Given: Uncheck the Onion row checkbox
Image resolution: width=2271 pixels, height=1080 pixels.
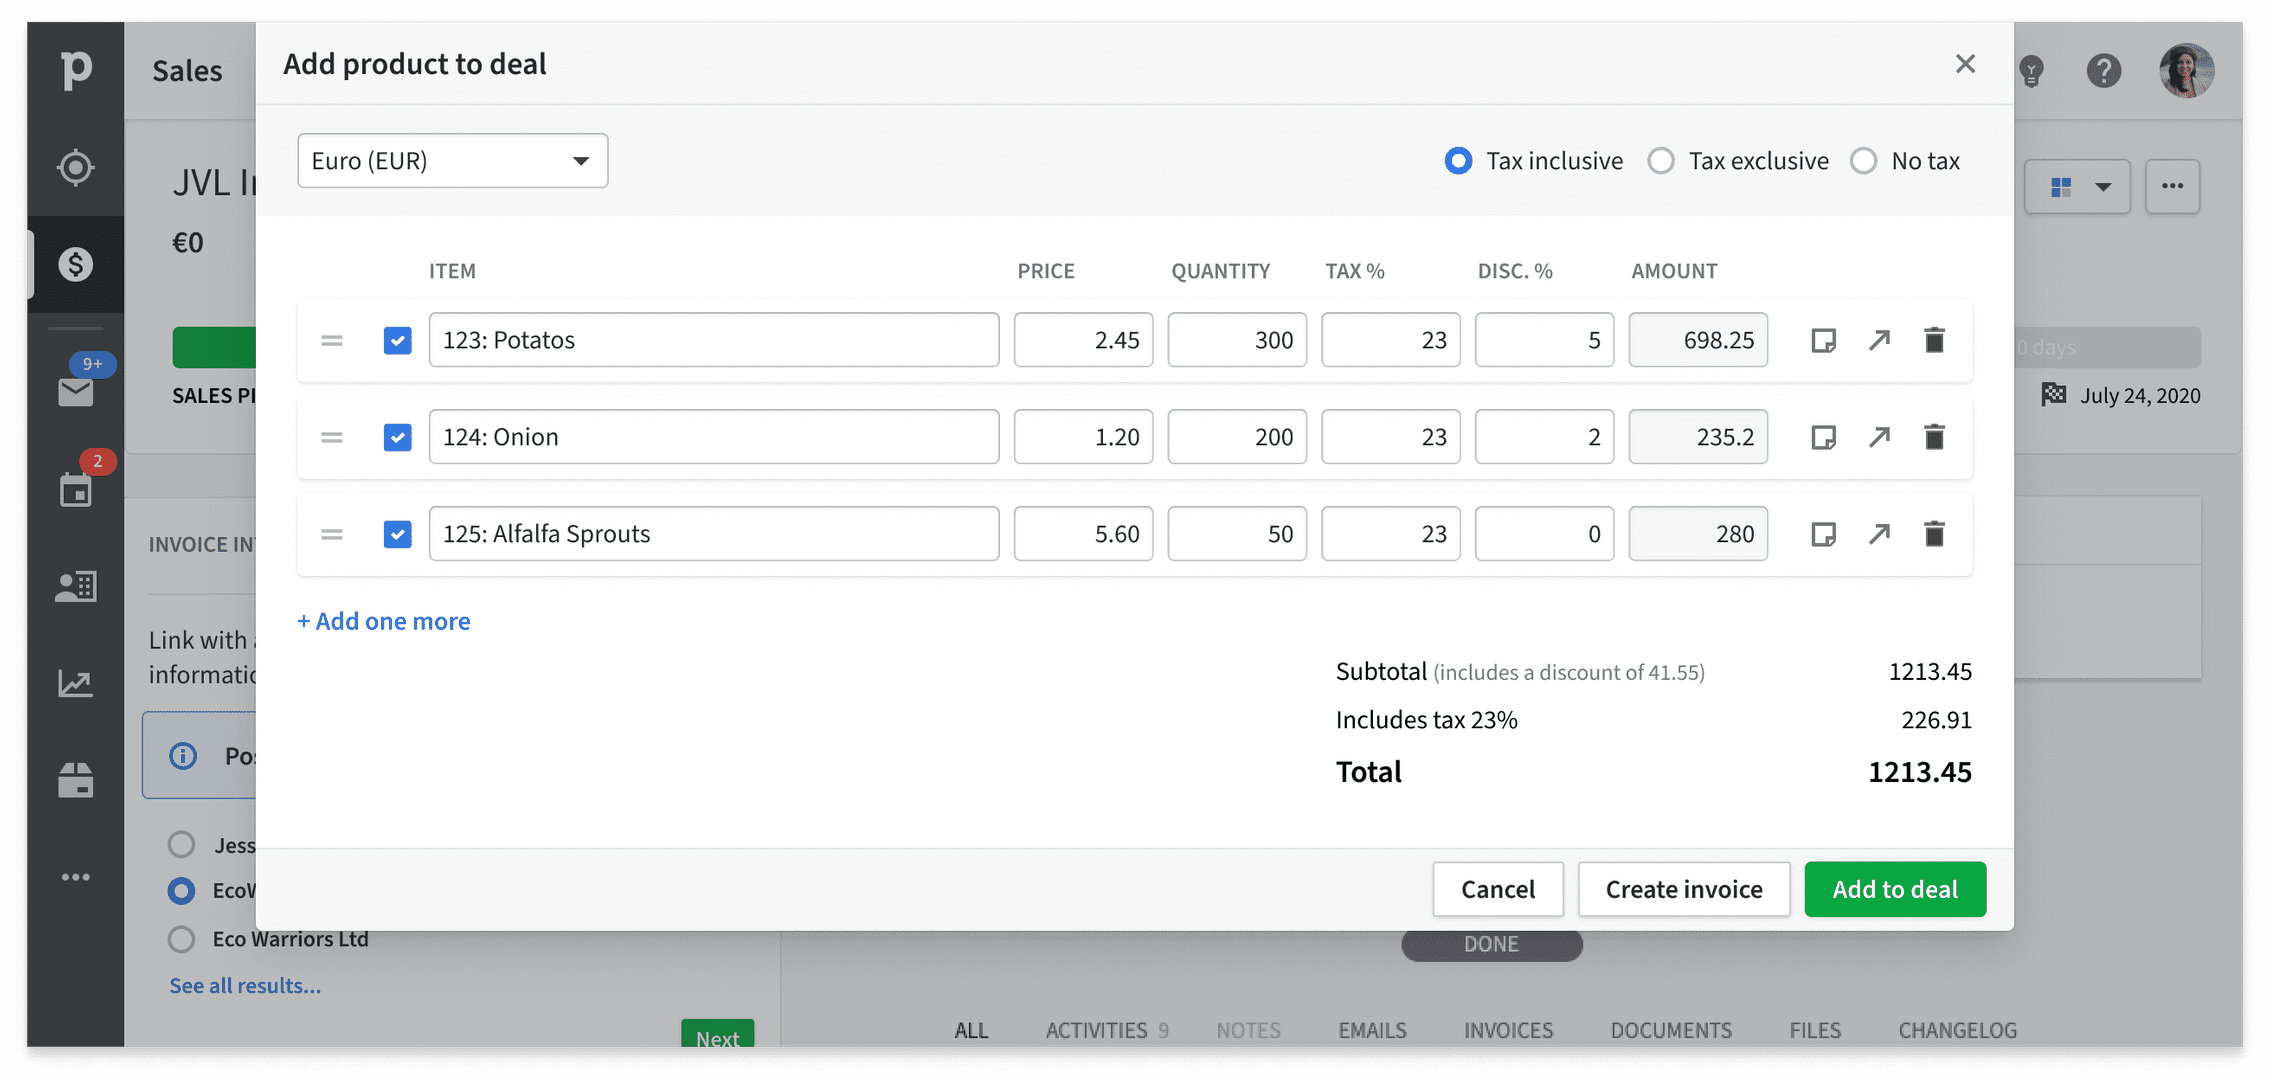Looking at the screenshot, I should [x=398, y=438].
